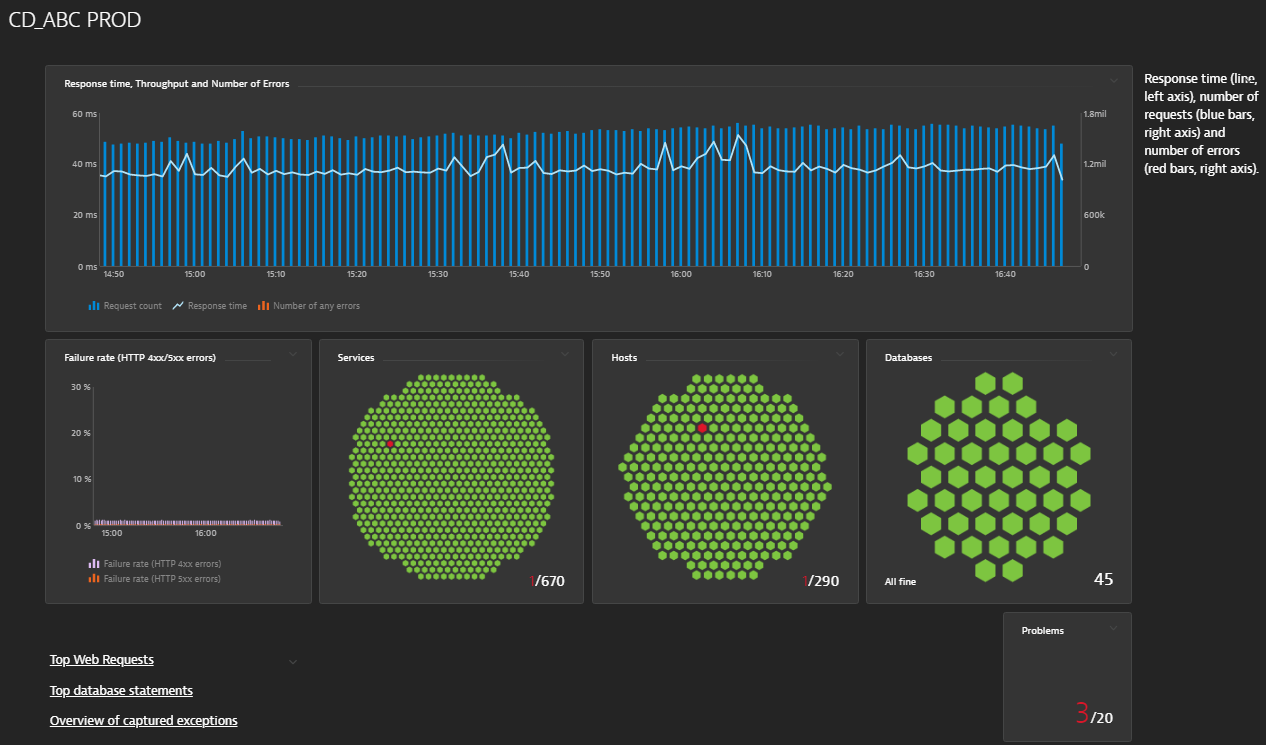Image resolution: width=1266 pixels, height=745 pixels.
Task: Open Top database statements link
Action: [121, 691]
